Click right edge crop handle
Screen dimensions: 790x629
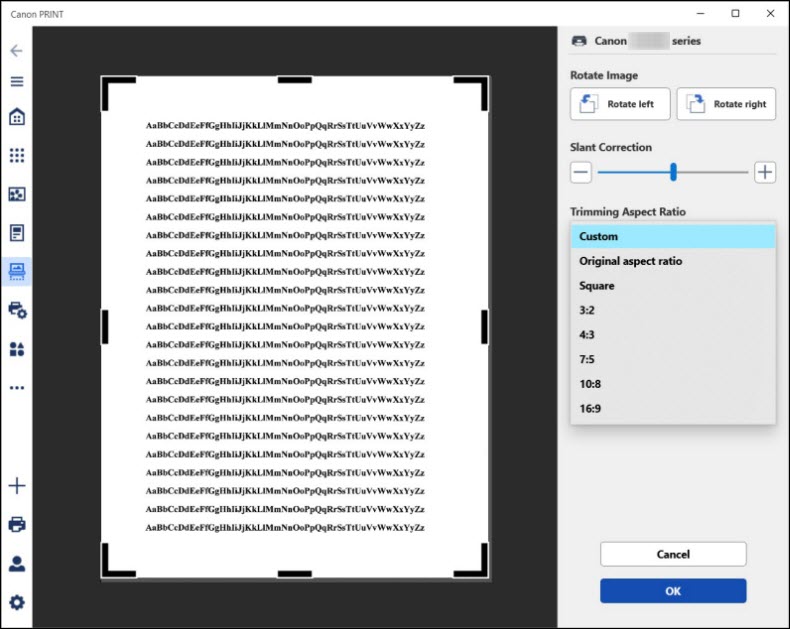[x=485, y=327]
